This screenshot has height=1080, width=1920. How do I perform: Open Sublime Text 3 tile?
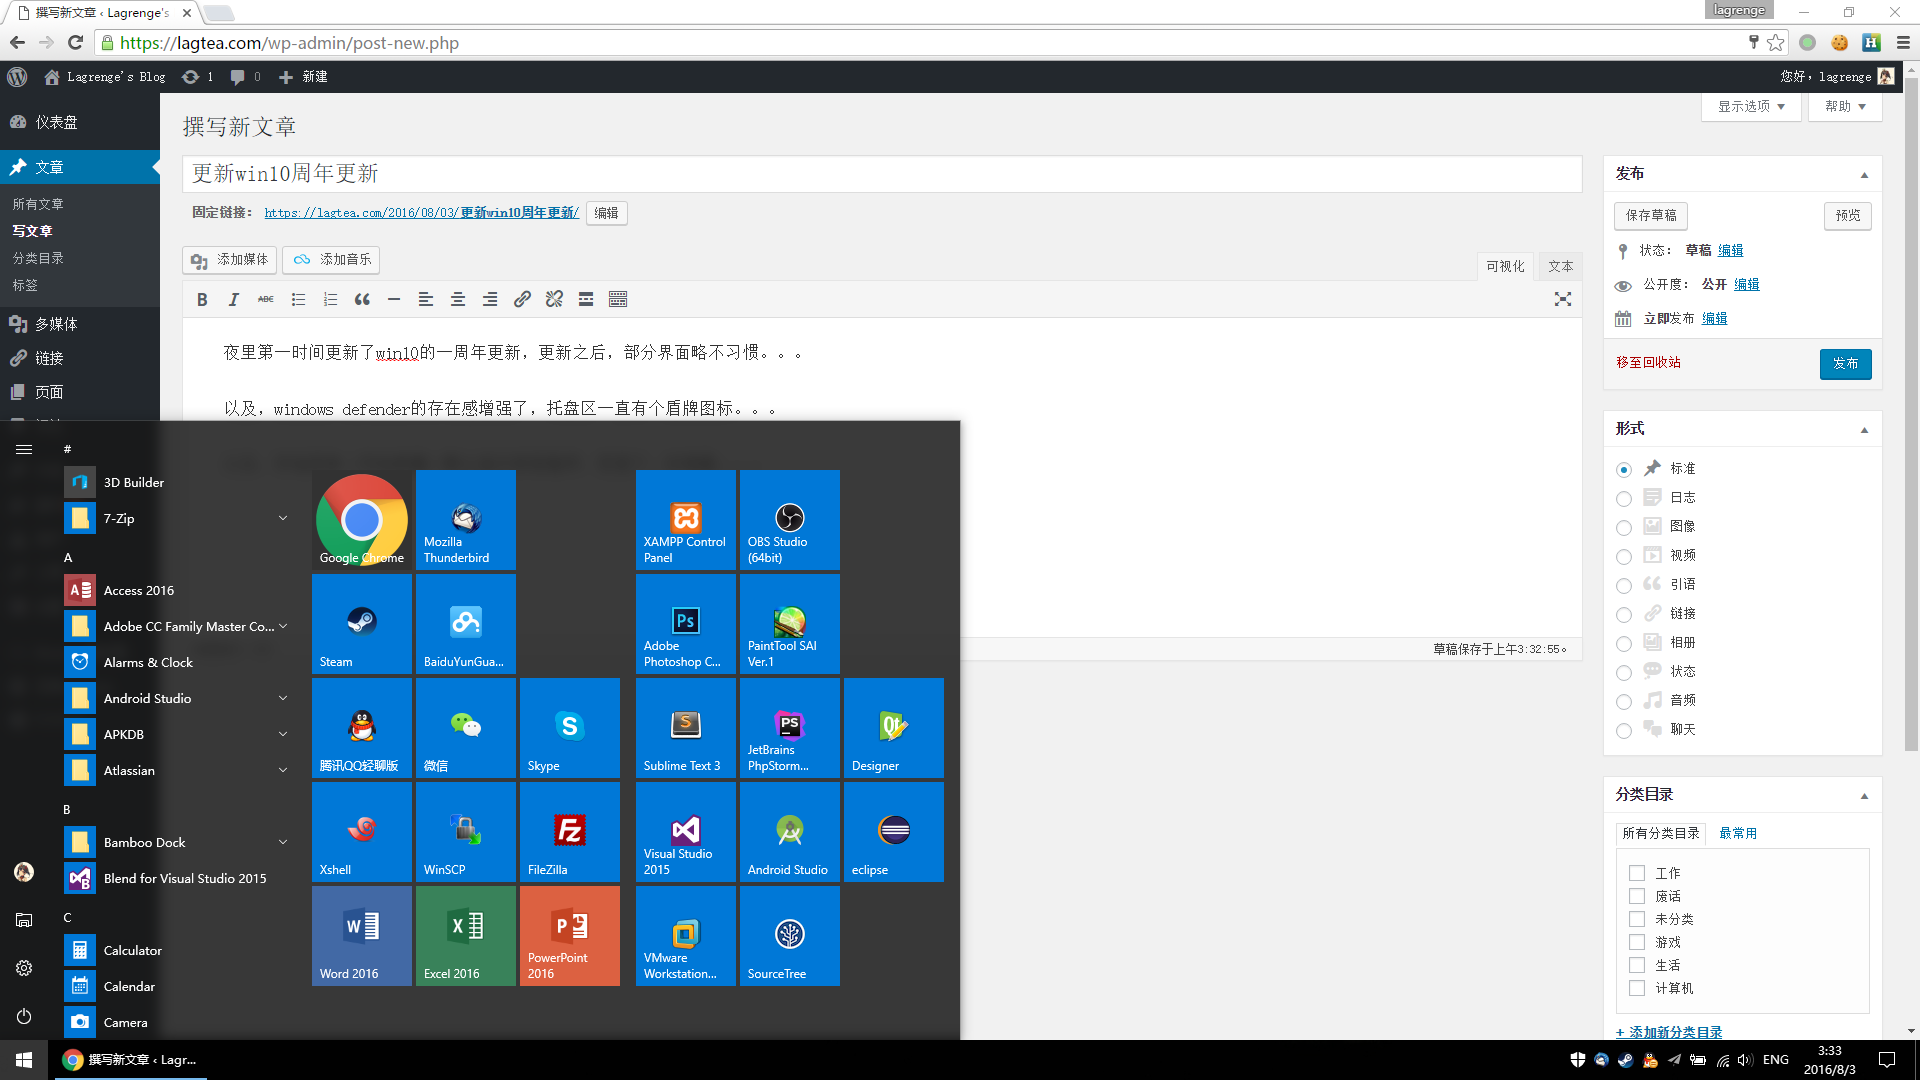coord(686,728)
